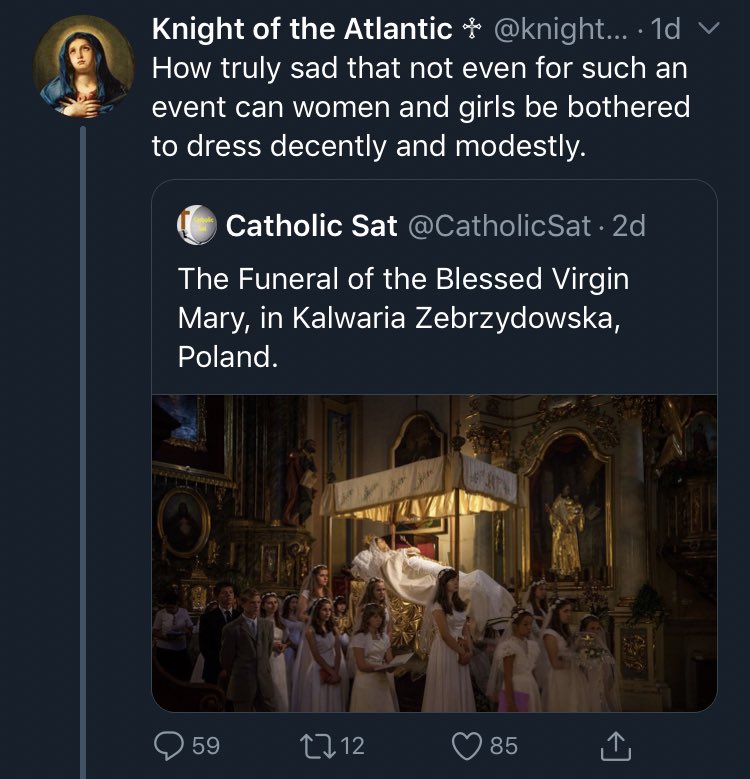The height and width of the screenshot is (779, 750).
Task: Click the 2d quoted-tweet timestamp
Action: [x=629, y=226]
